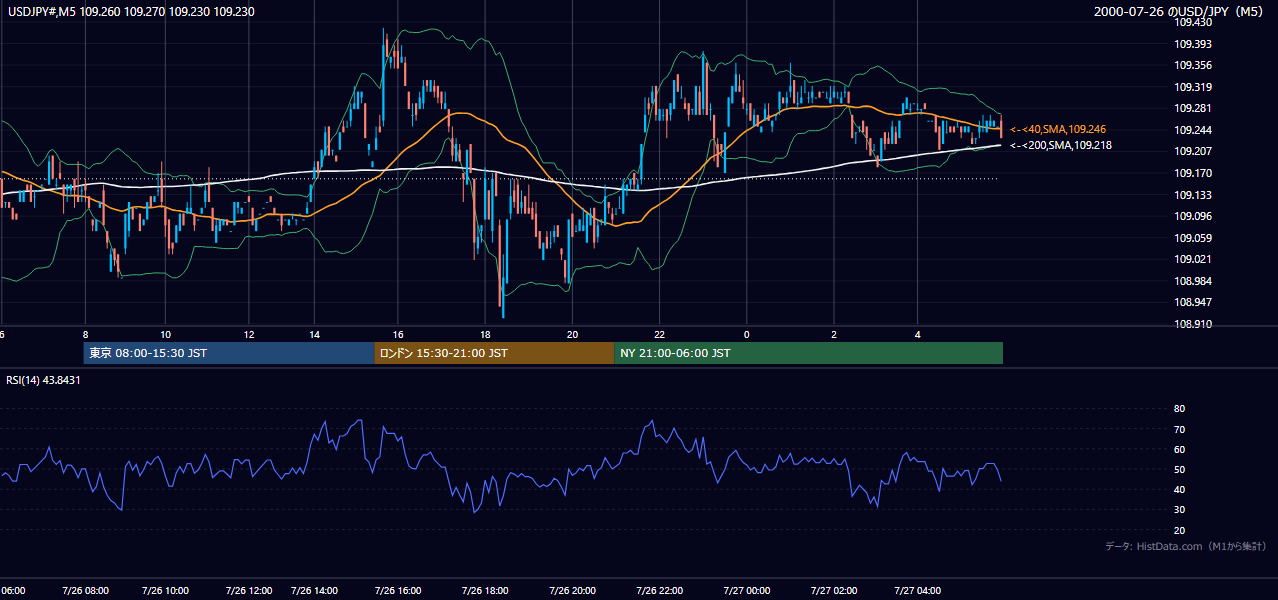
Task: Click the 109.059 price axis label
Action: (x=1193, y=238)
